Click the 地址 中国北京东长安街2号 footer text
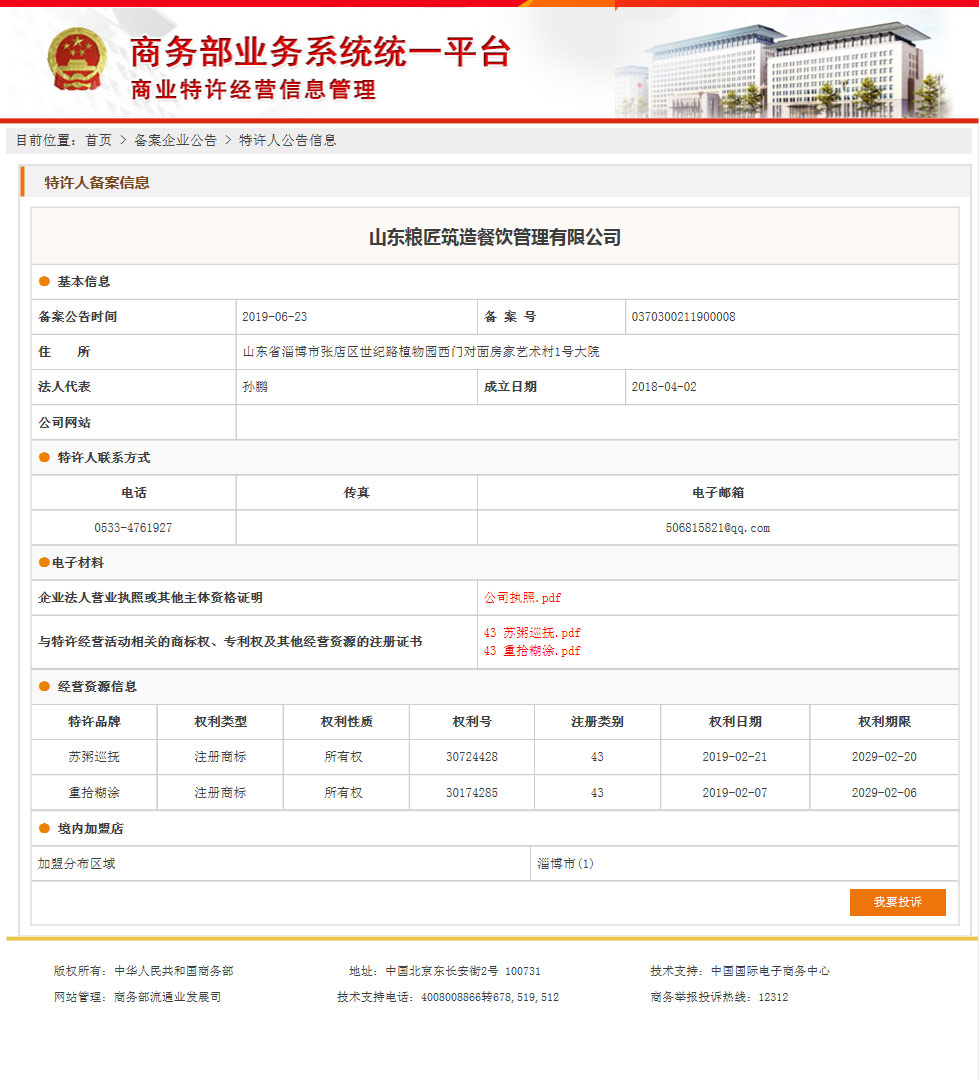Image resolution: width=979 pixels, height=1080 pixels. [x=445, y=971]
